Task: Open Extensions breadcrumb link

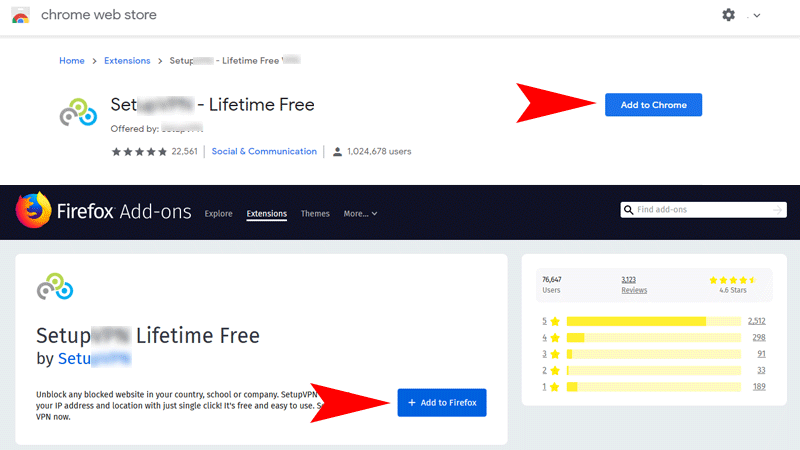Action: (x=127, y=61)
